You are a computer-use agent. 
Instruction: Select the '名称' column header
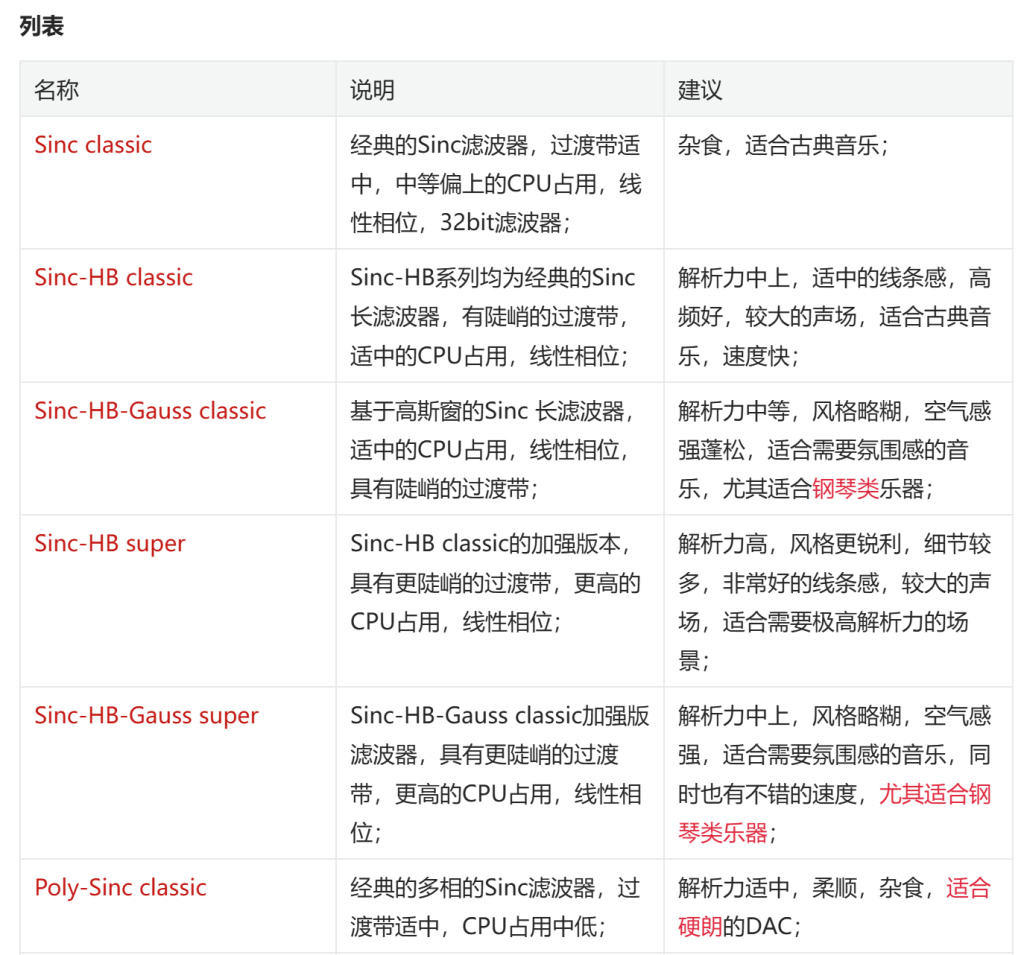pos(57,89)
